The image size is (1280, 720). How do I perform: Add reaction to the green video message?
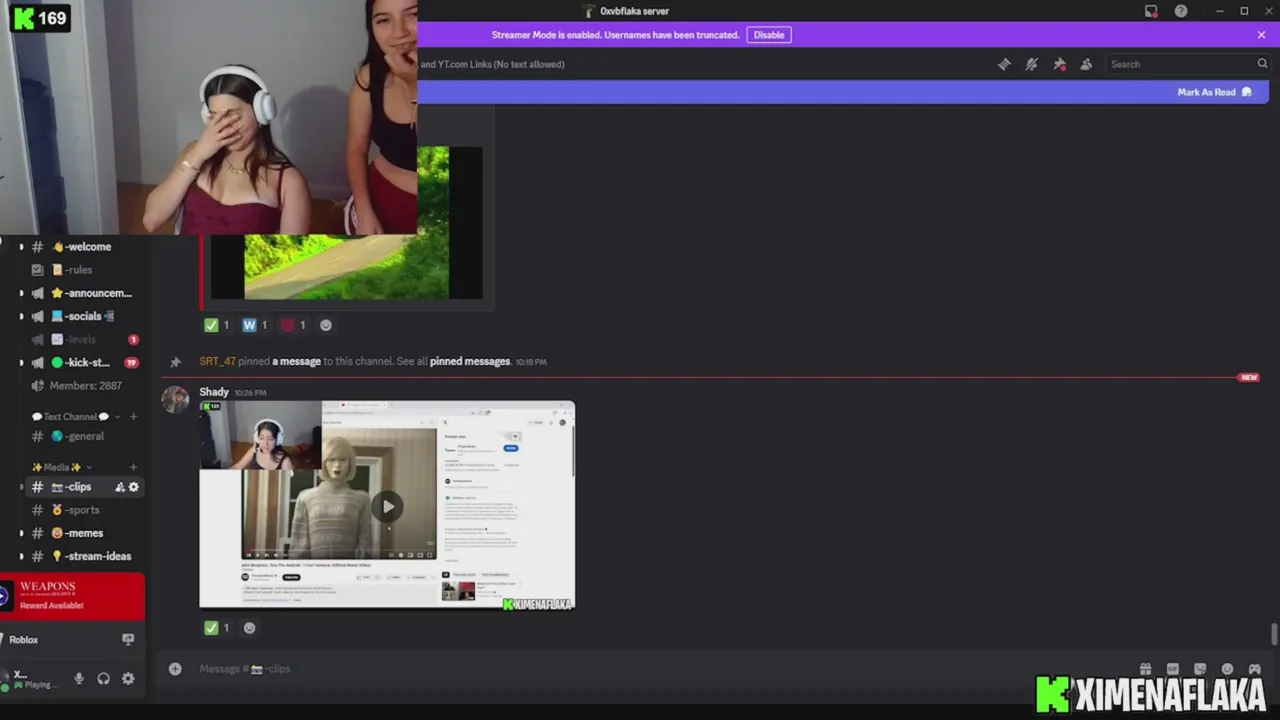(325, 325)
